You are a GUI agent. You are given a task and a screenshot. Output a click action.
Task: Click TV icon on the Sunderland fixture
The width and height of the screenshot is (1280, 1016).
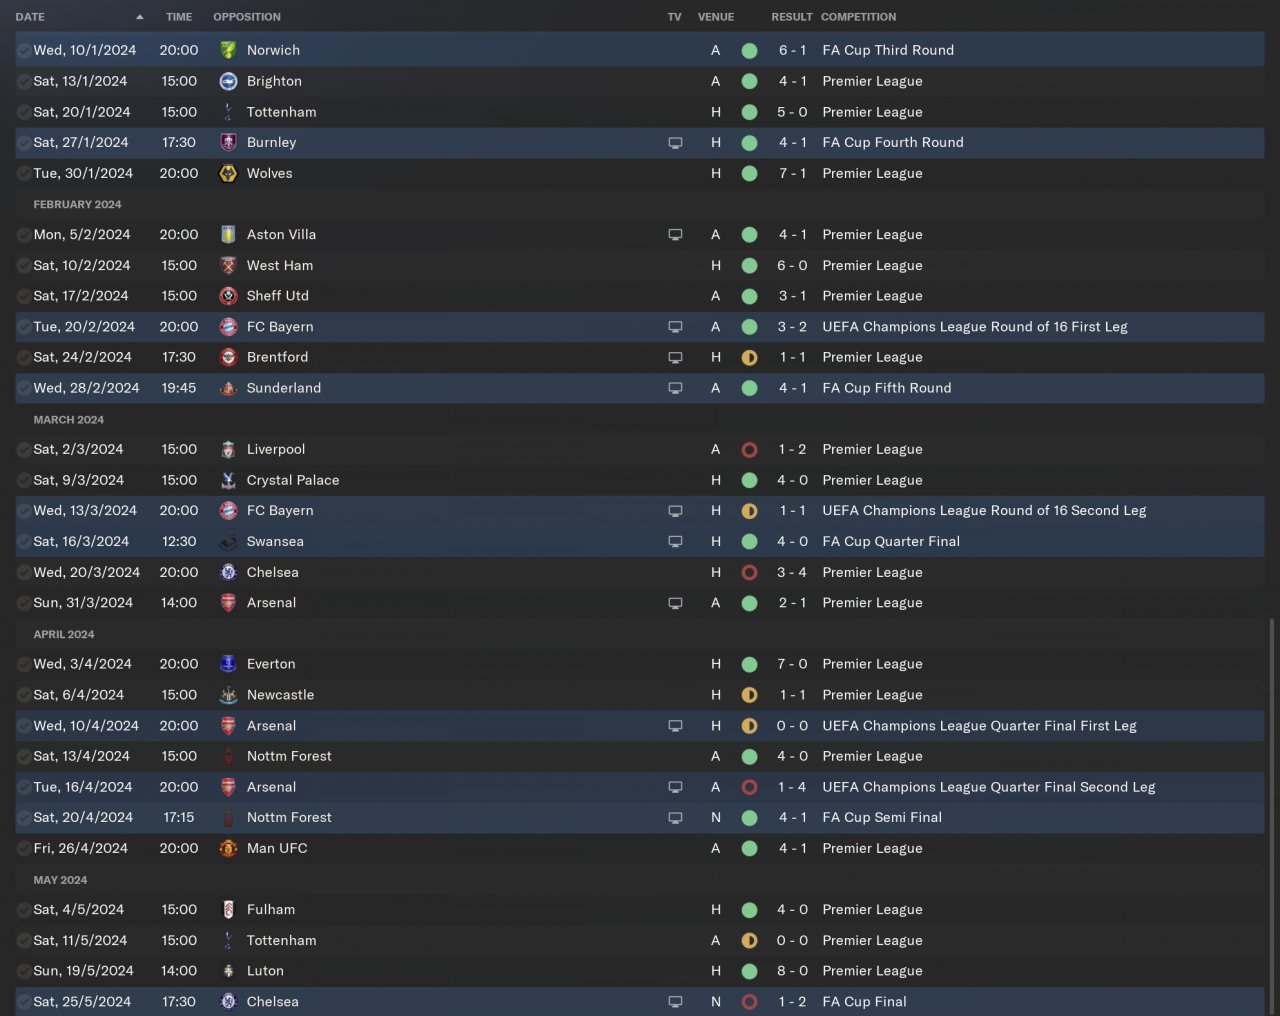pyautogui.click(x=675, y=388)
